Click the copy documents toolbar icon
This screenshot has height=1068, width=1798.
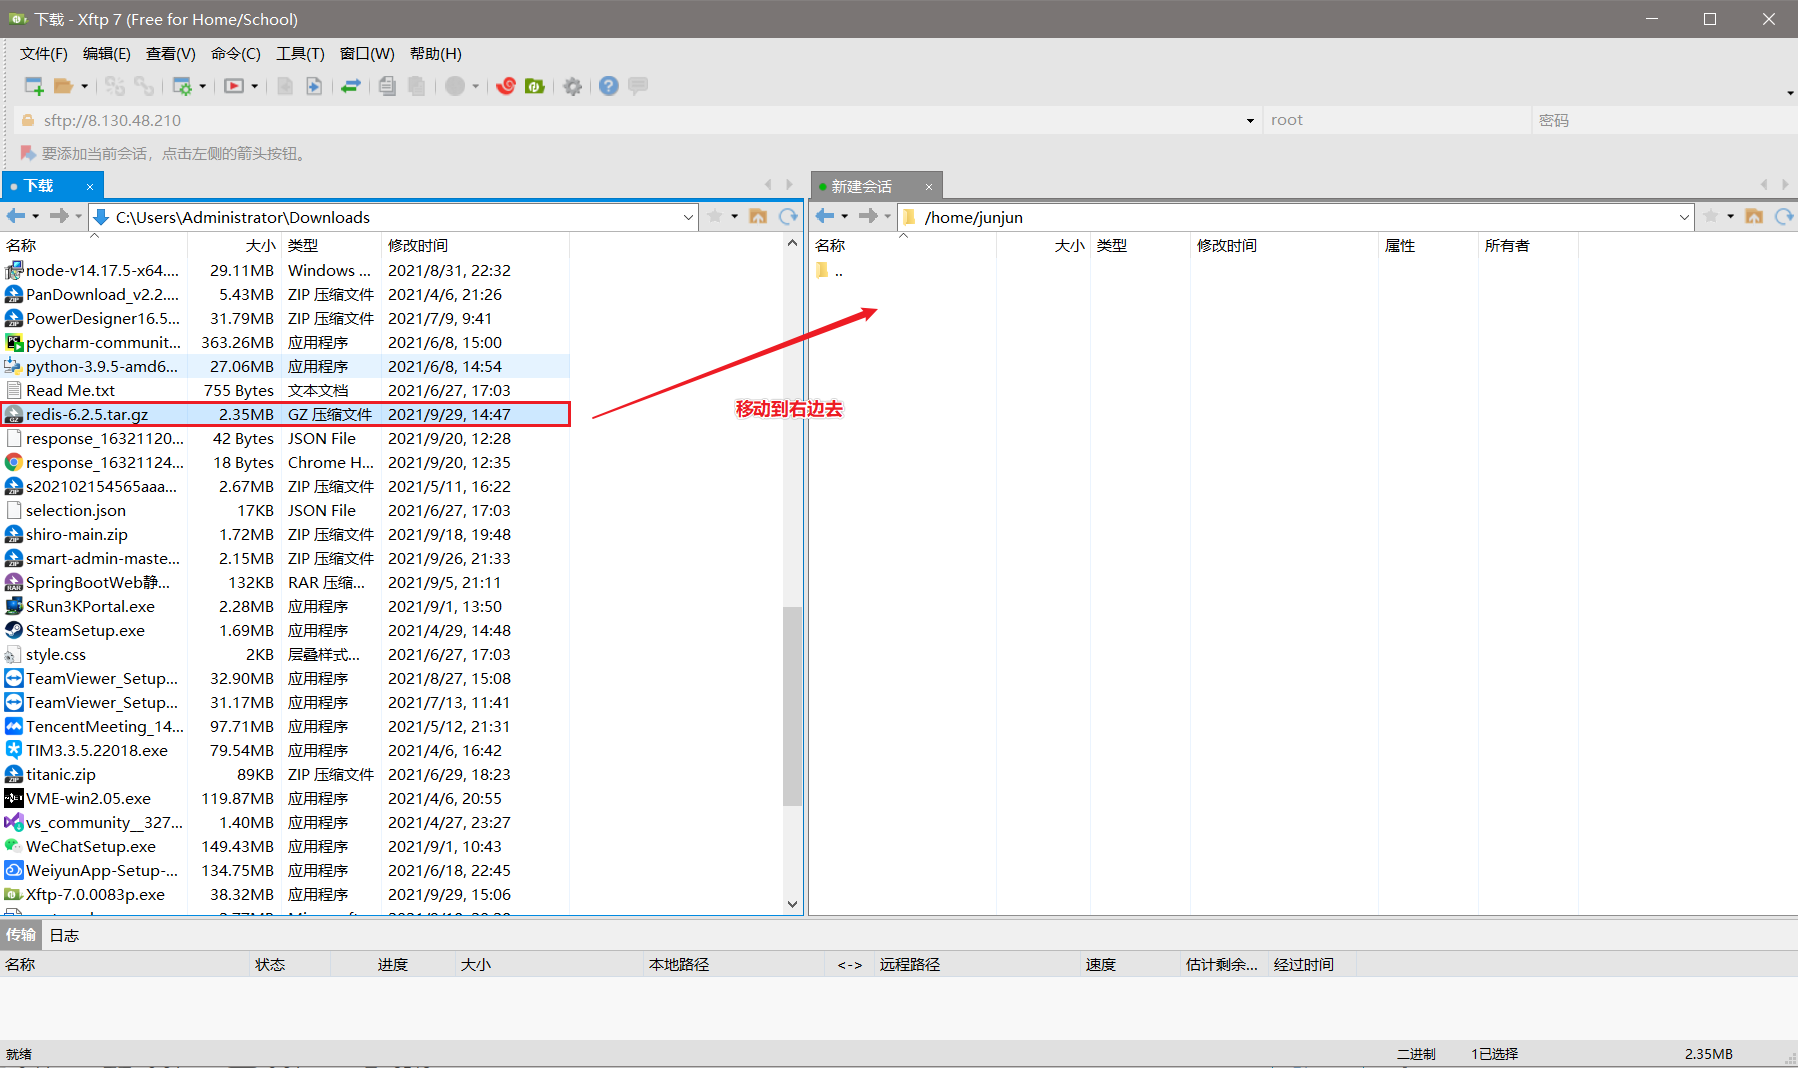coord(387,86)
